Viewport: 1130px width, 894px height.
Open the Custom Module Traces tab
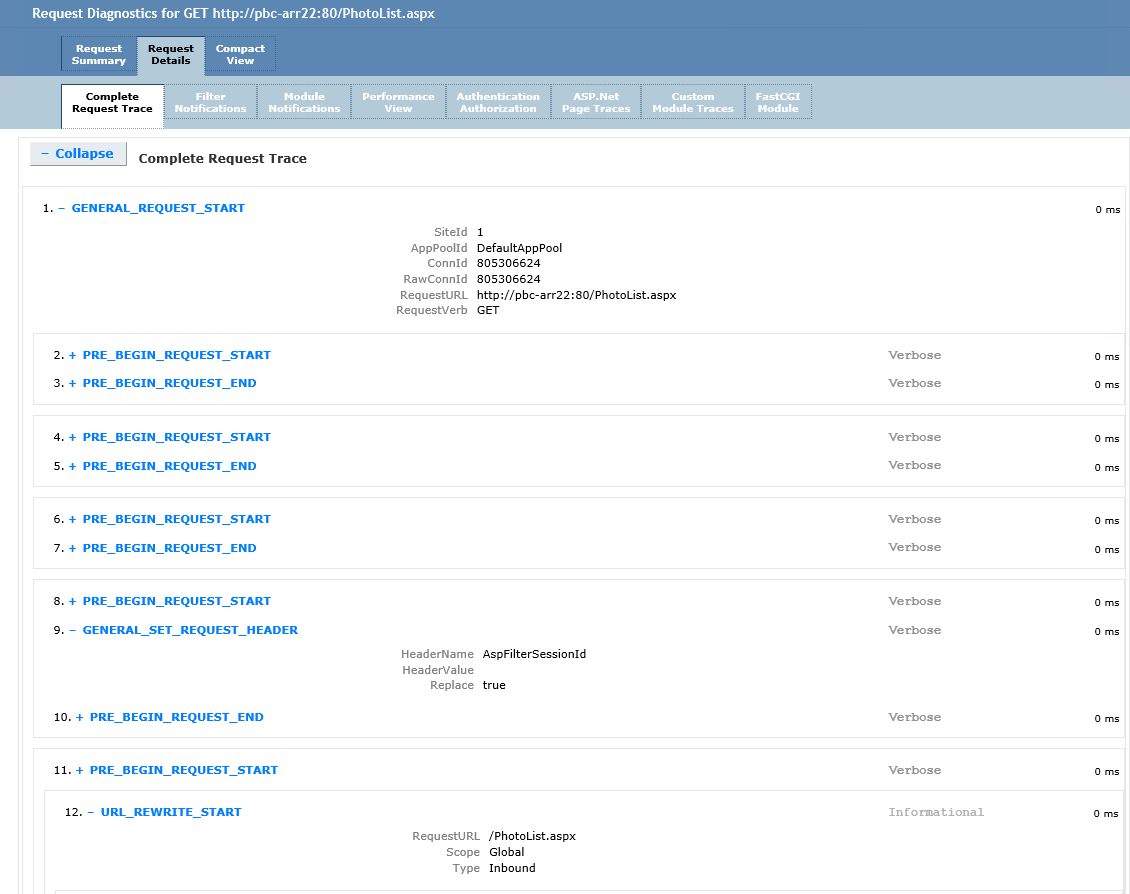(693, 103)
